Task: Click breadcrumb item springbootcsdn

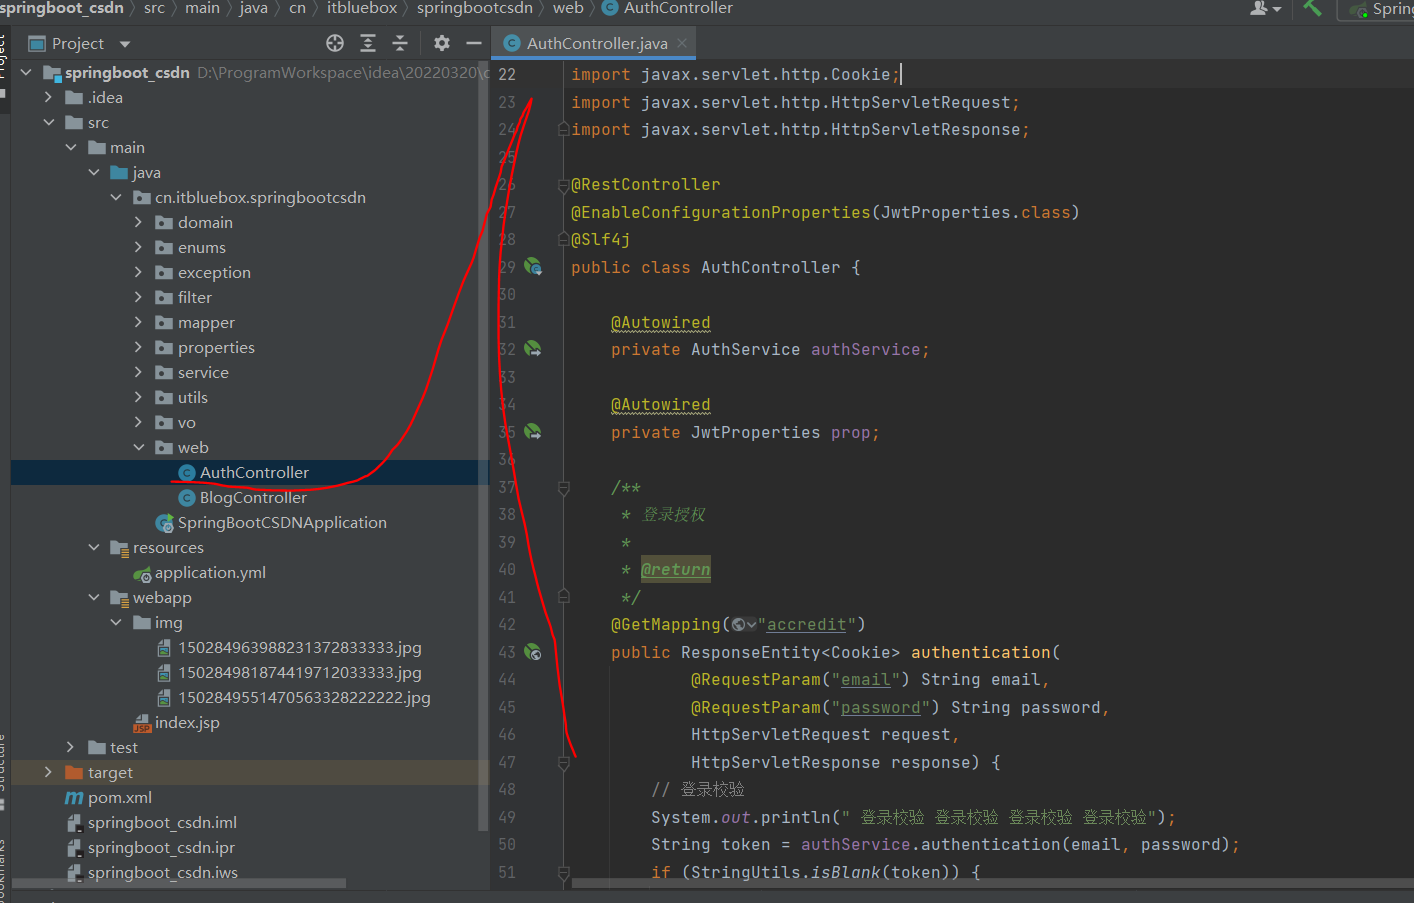Action: pos(475,8)
